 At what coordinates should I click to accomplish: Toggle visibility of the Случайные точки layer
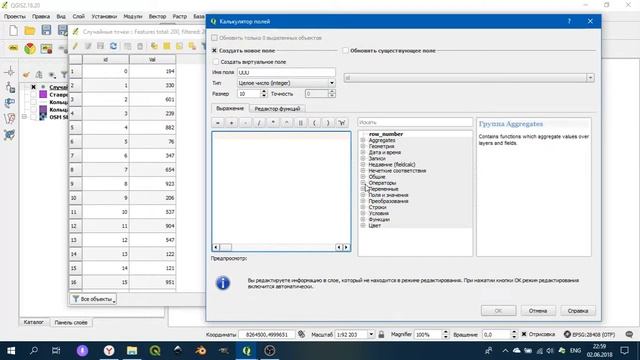click(x=33, y=87)
